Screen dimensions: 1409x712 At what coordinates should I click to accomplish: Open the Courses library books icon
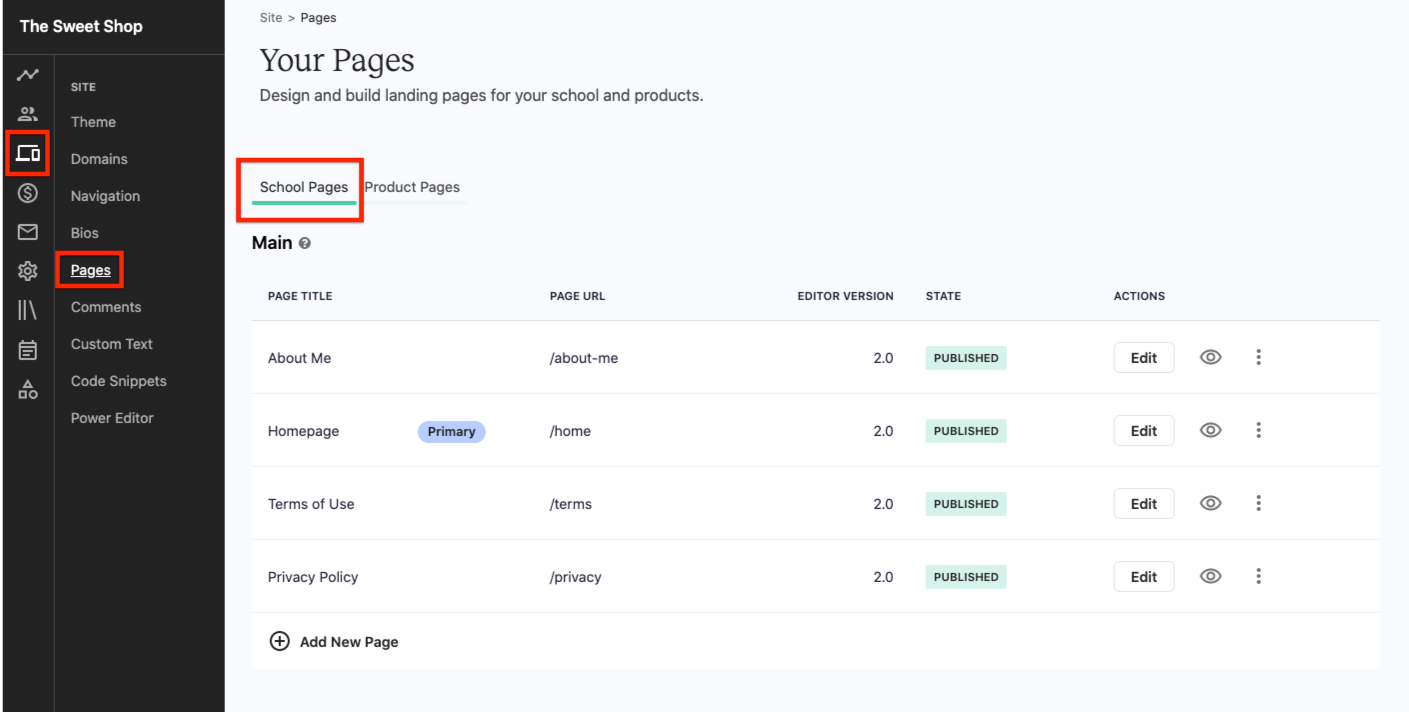coord(28,310)
